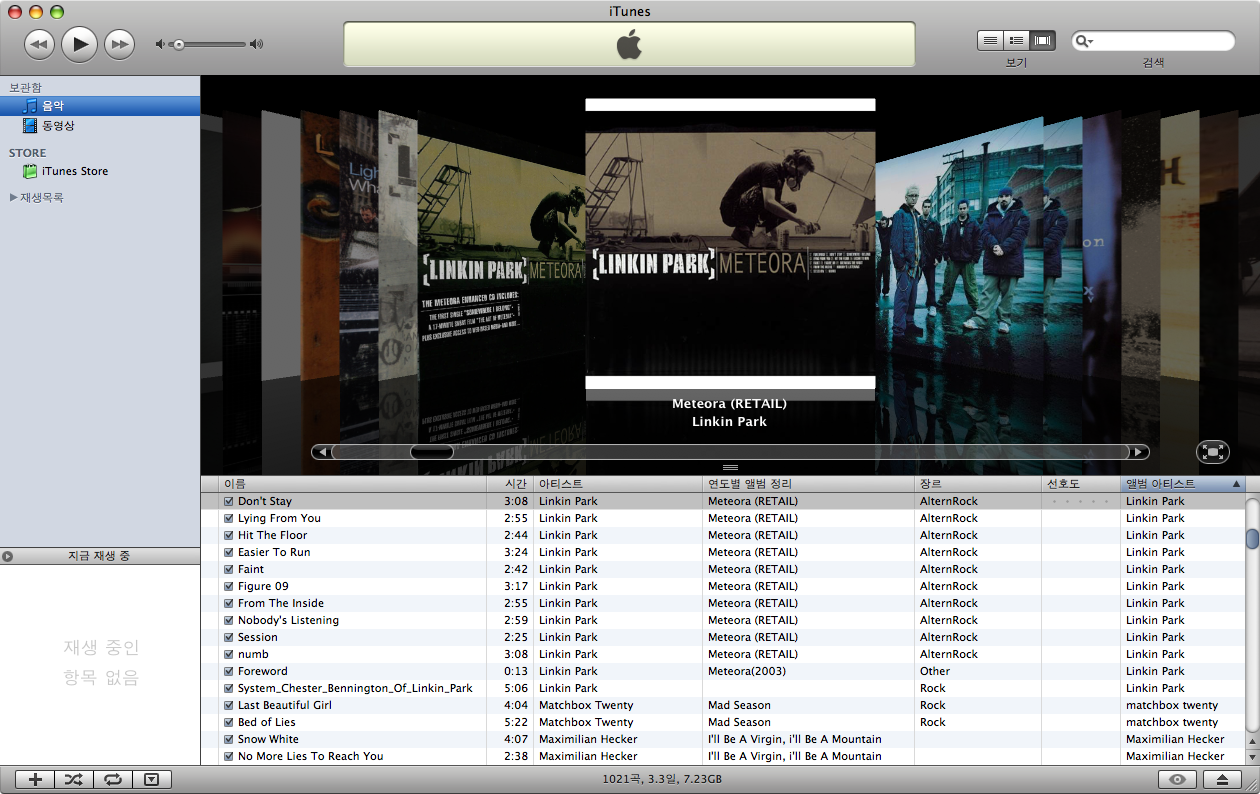1260x794 pixels.
Task: Uncheck the Nobody's Listening checkbox
Action: pyautogui.click(x=229, y=620)
